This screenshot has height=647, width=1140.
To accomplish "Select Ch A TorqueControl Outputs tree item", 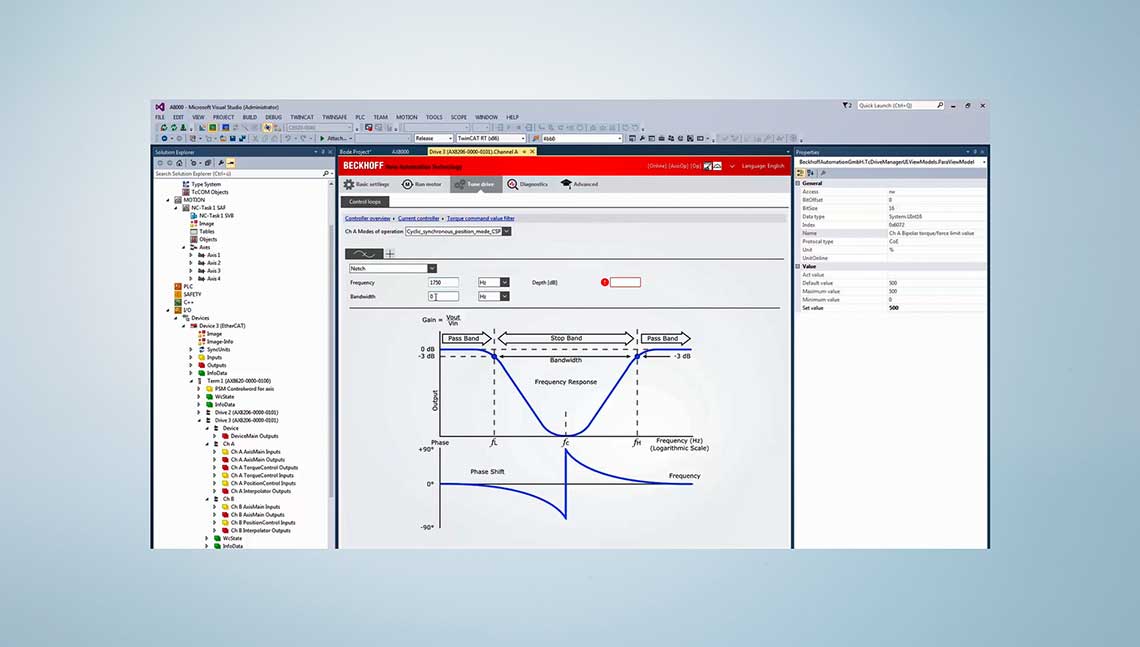I will click(264, 467).
